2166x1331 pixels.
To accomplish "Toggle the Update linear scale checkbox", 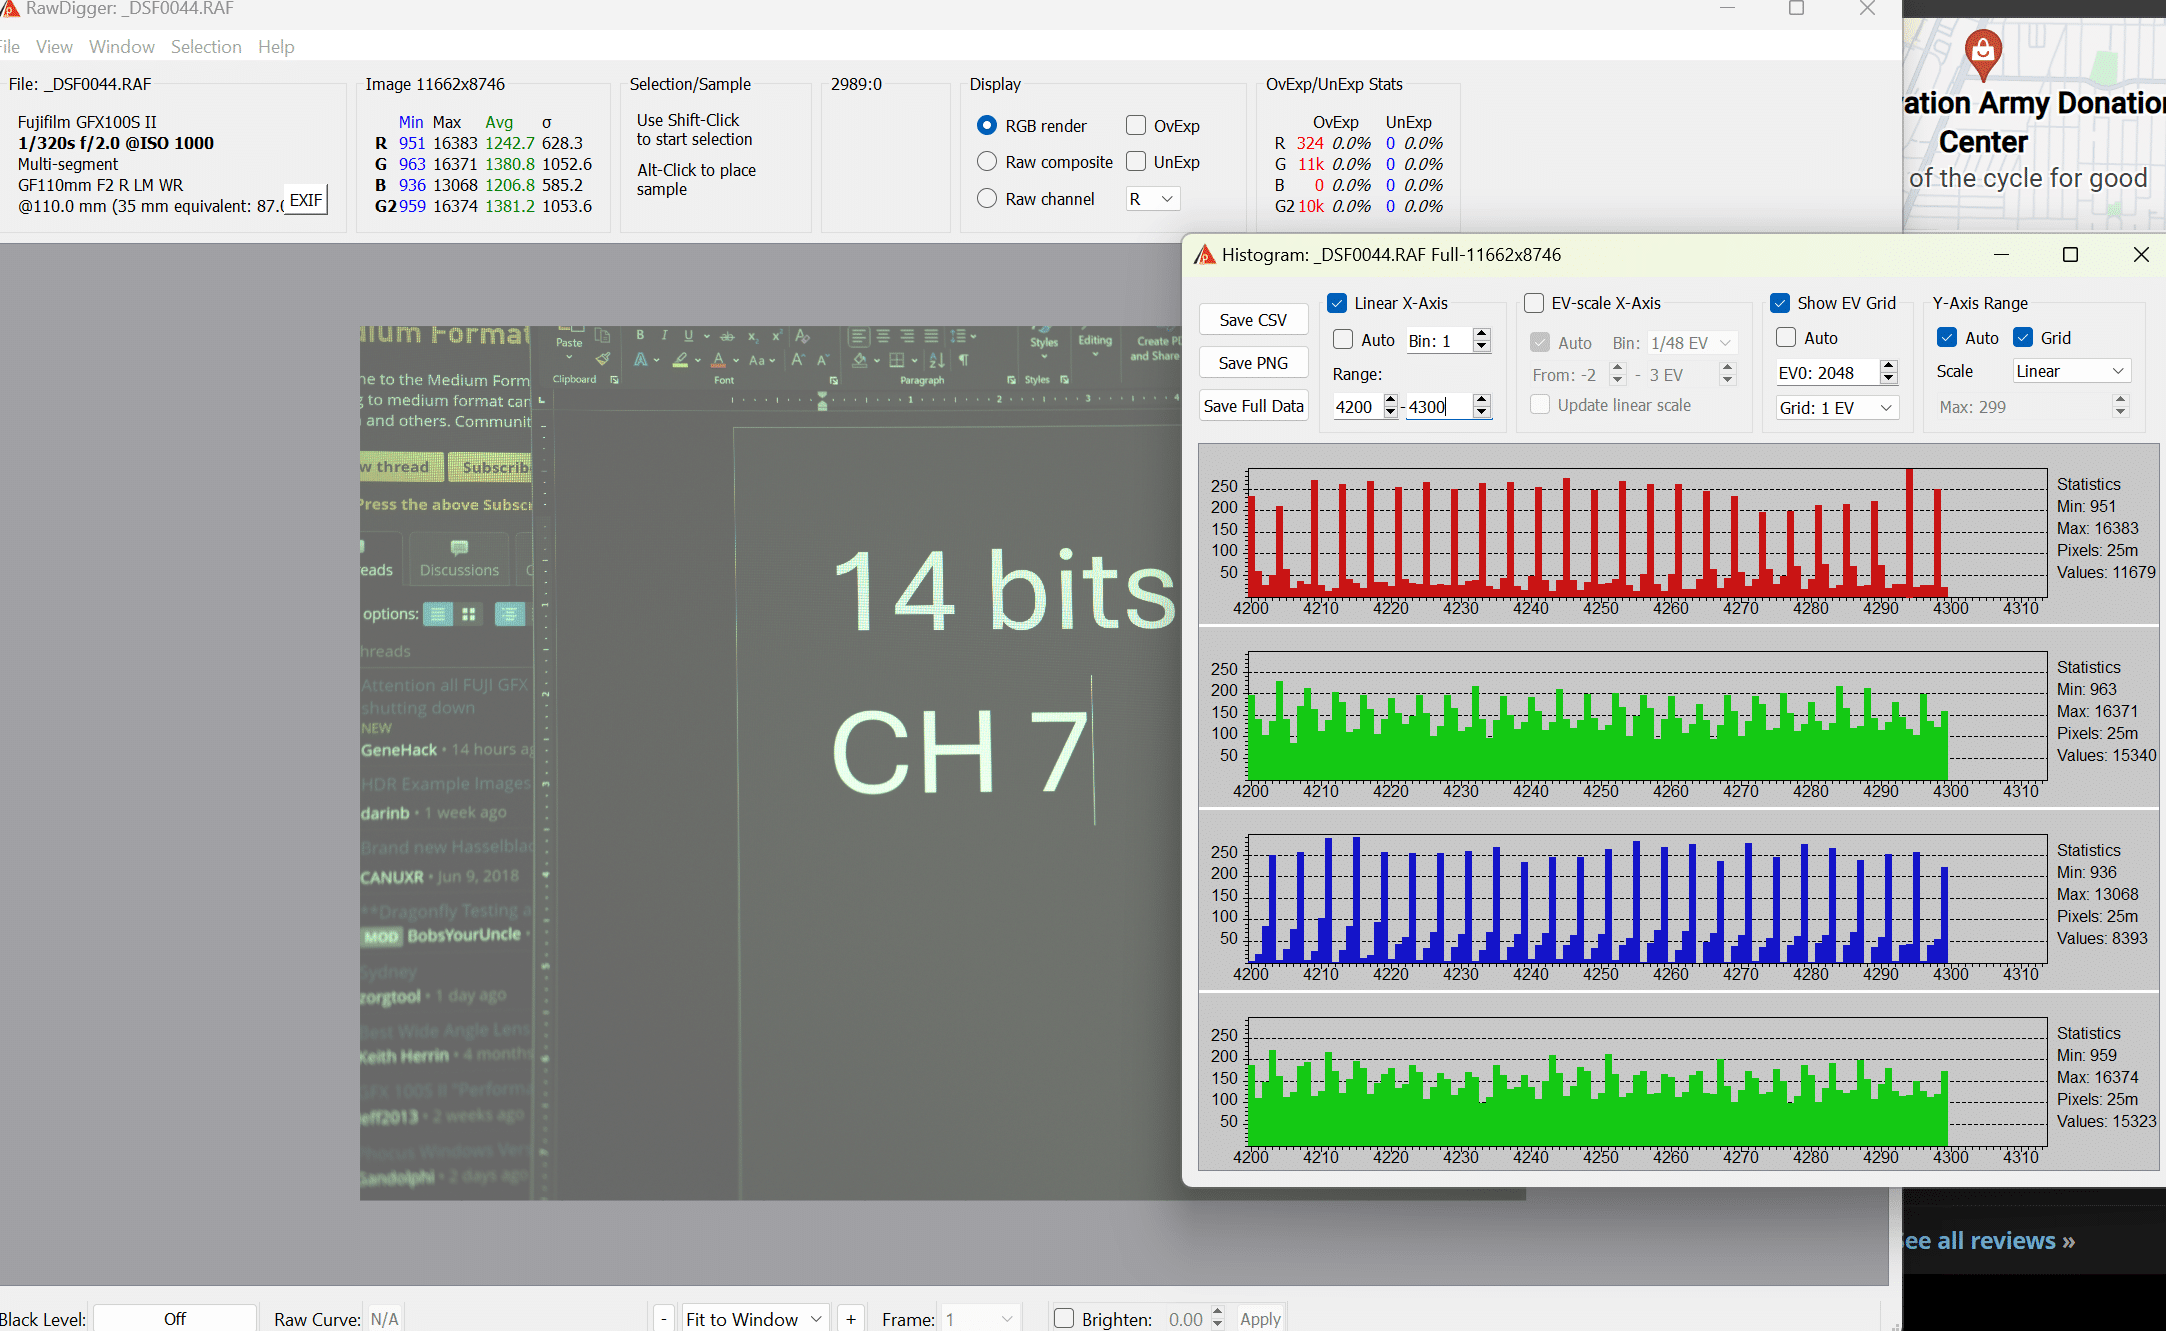I will click(1541, 405).
